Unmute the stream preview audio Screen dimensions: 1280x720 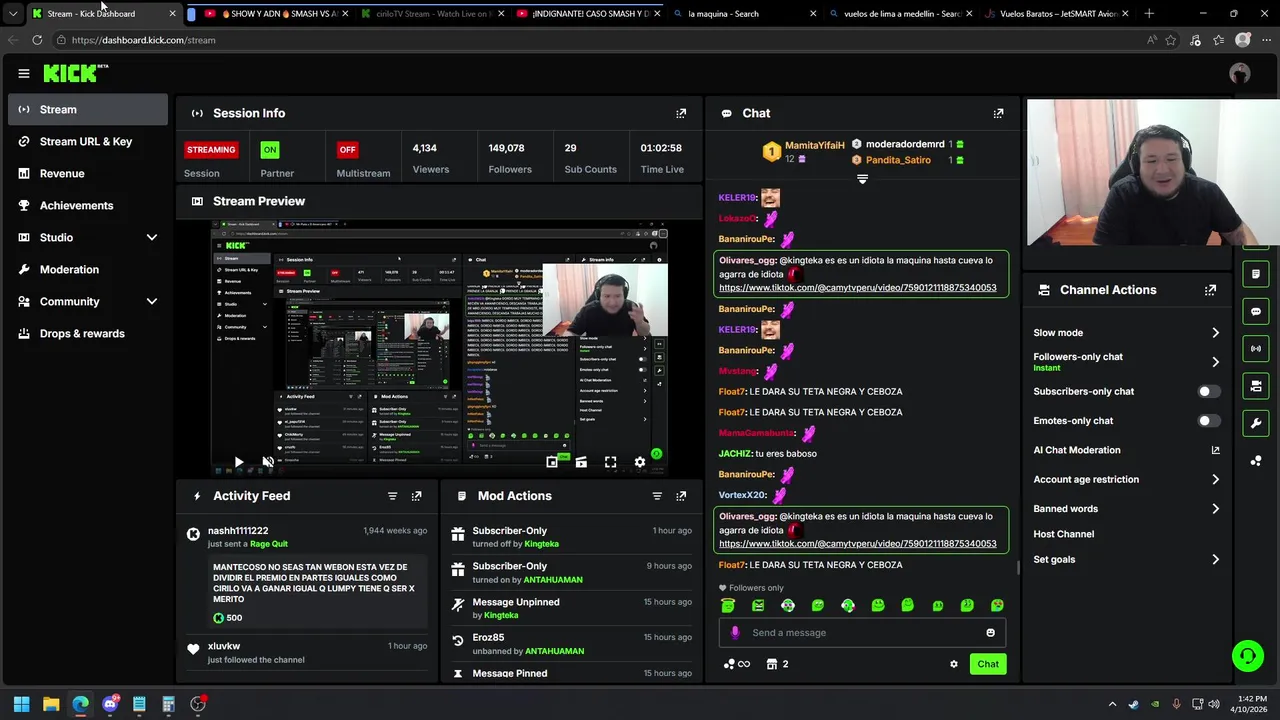pyautogui.click(x=268, y=462)
